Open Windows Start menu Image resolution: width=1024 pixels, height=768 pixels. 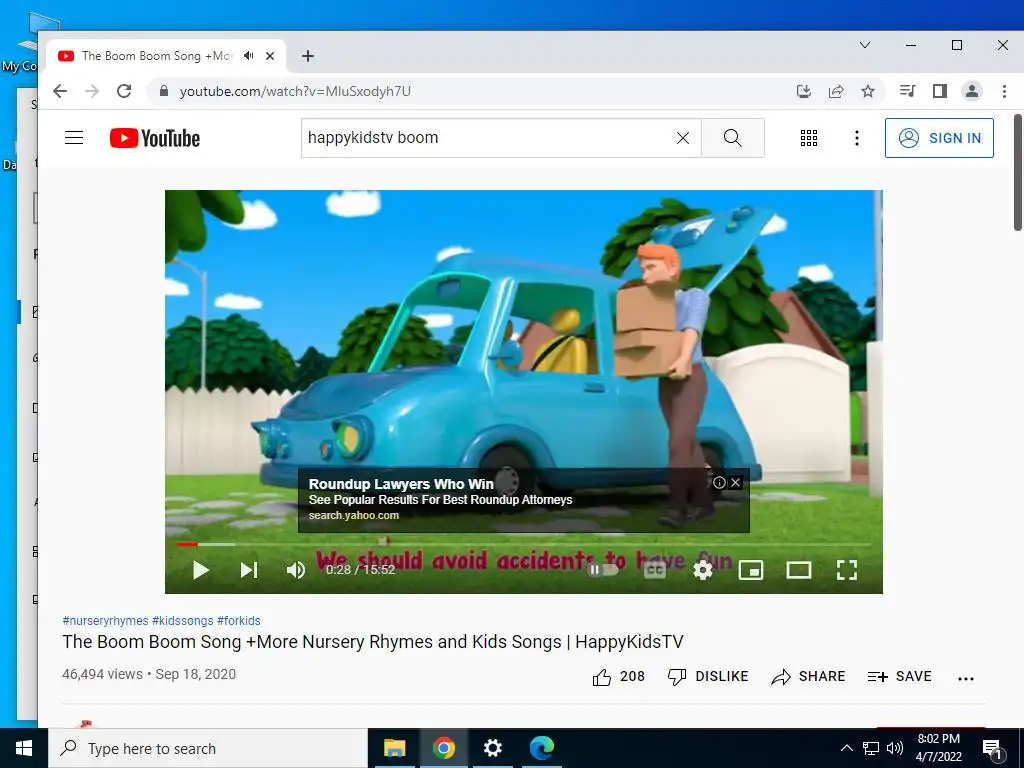click(x=24, y=748)
